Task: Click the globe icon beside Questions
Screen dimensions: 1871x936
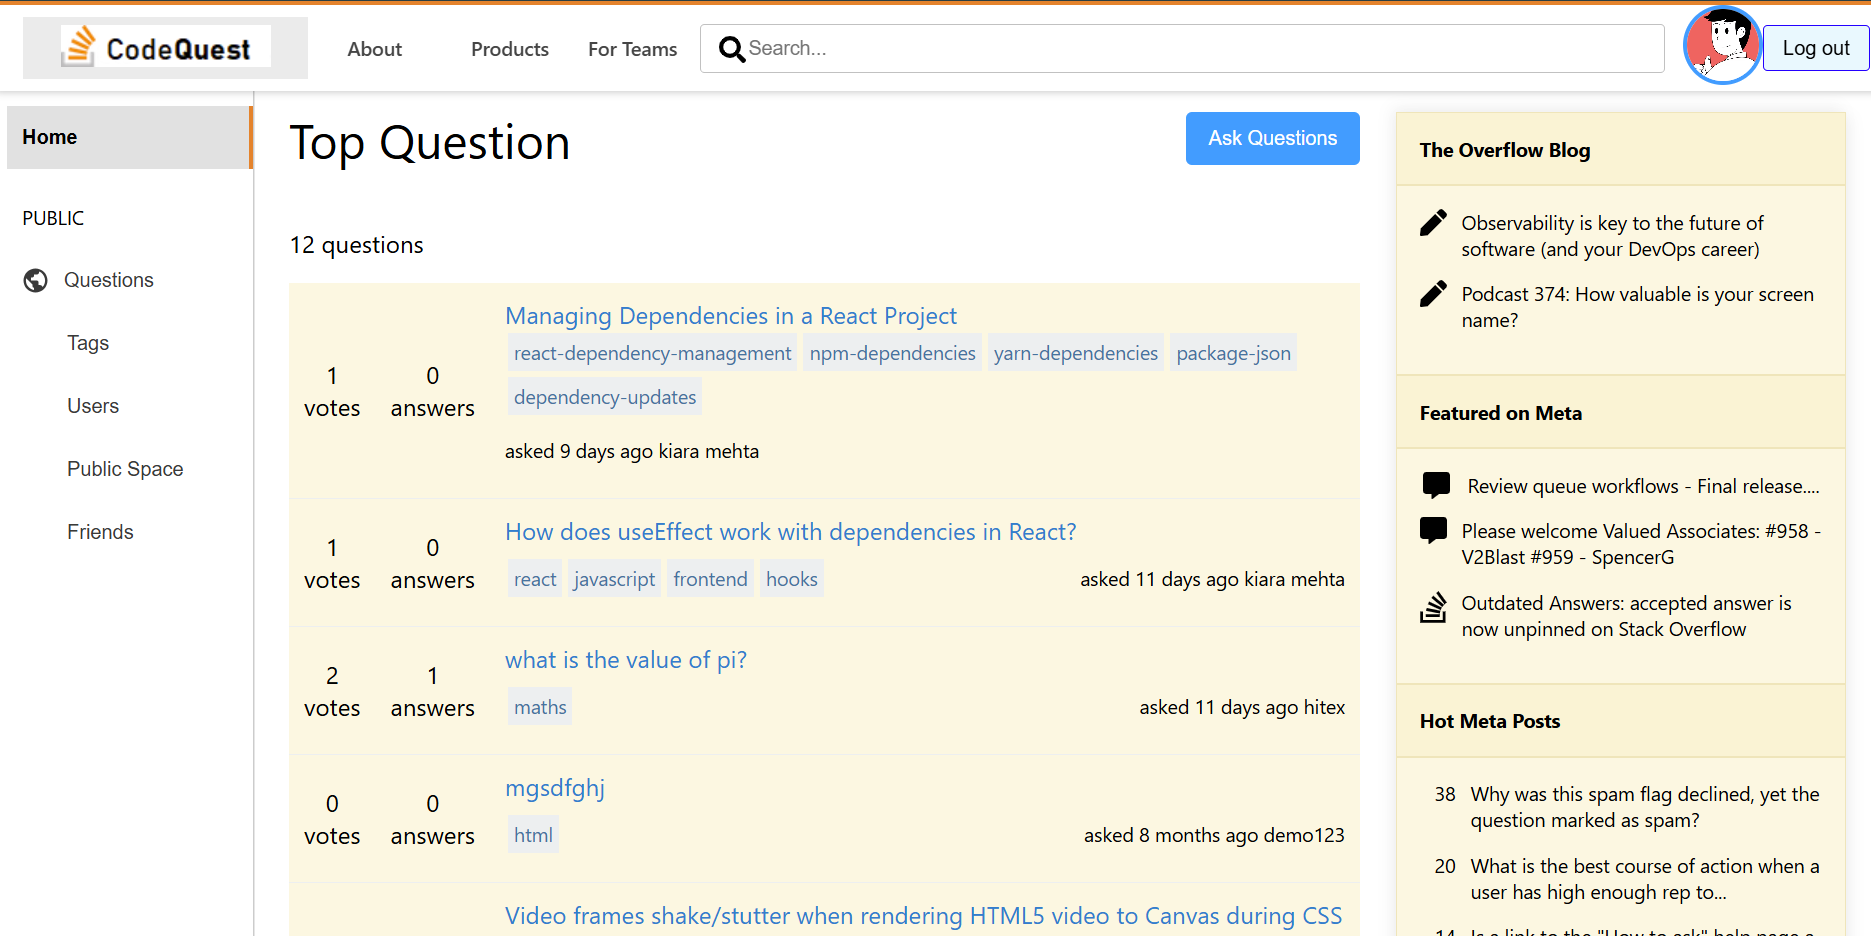Action: click(x=36, y=281)
